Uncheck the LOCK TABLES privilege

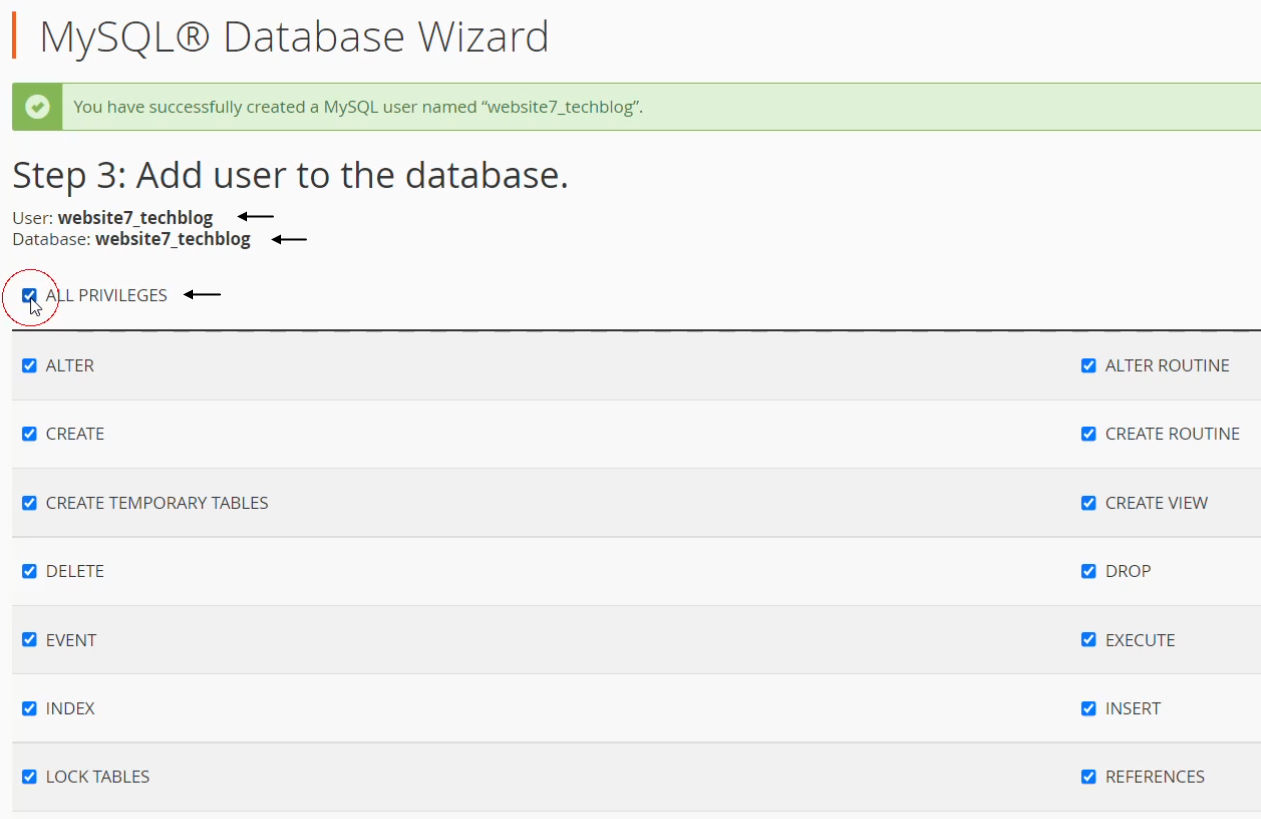tap(29, 777)
